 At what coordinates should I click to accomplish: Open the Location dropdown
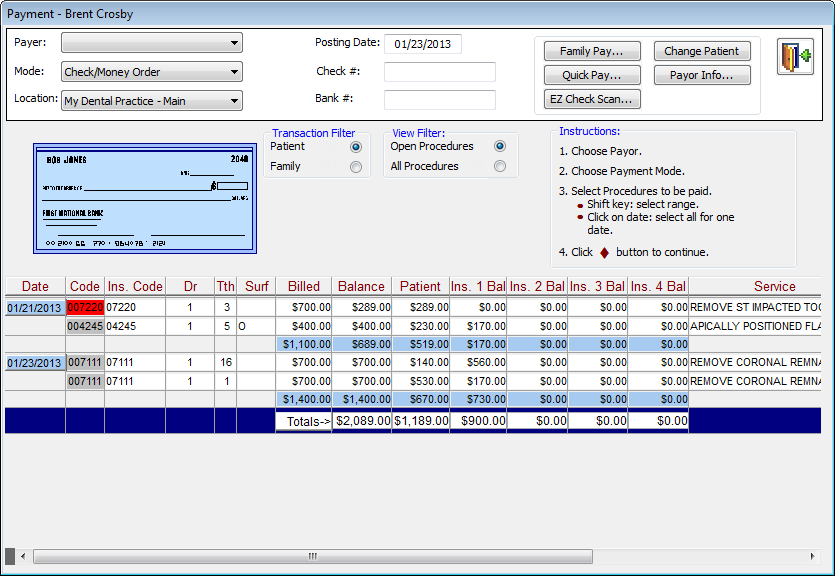click(234, 101)
